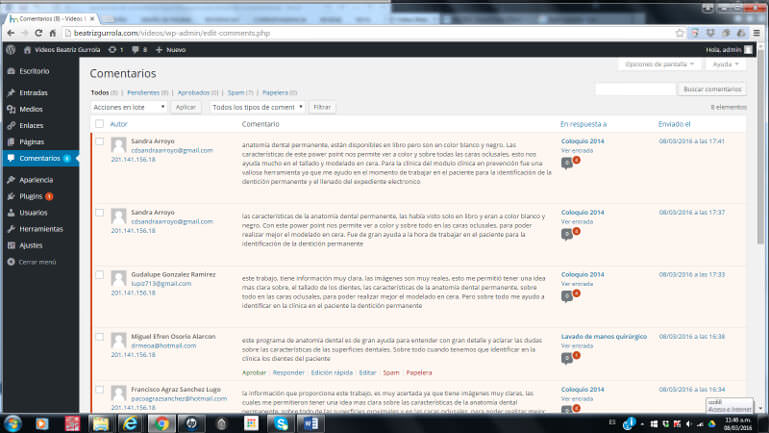769x433 pixels.
Task: Click Papelera under Miguel Efren comment
Action: pos(419,373)
